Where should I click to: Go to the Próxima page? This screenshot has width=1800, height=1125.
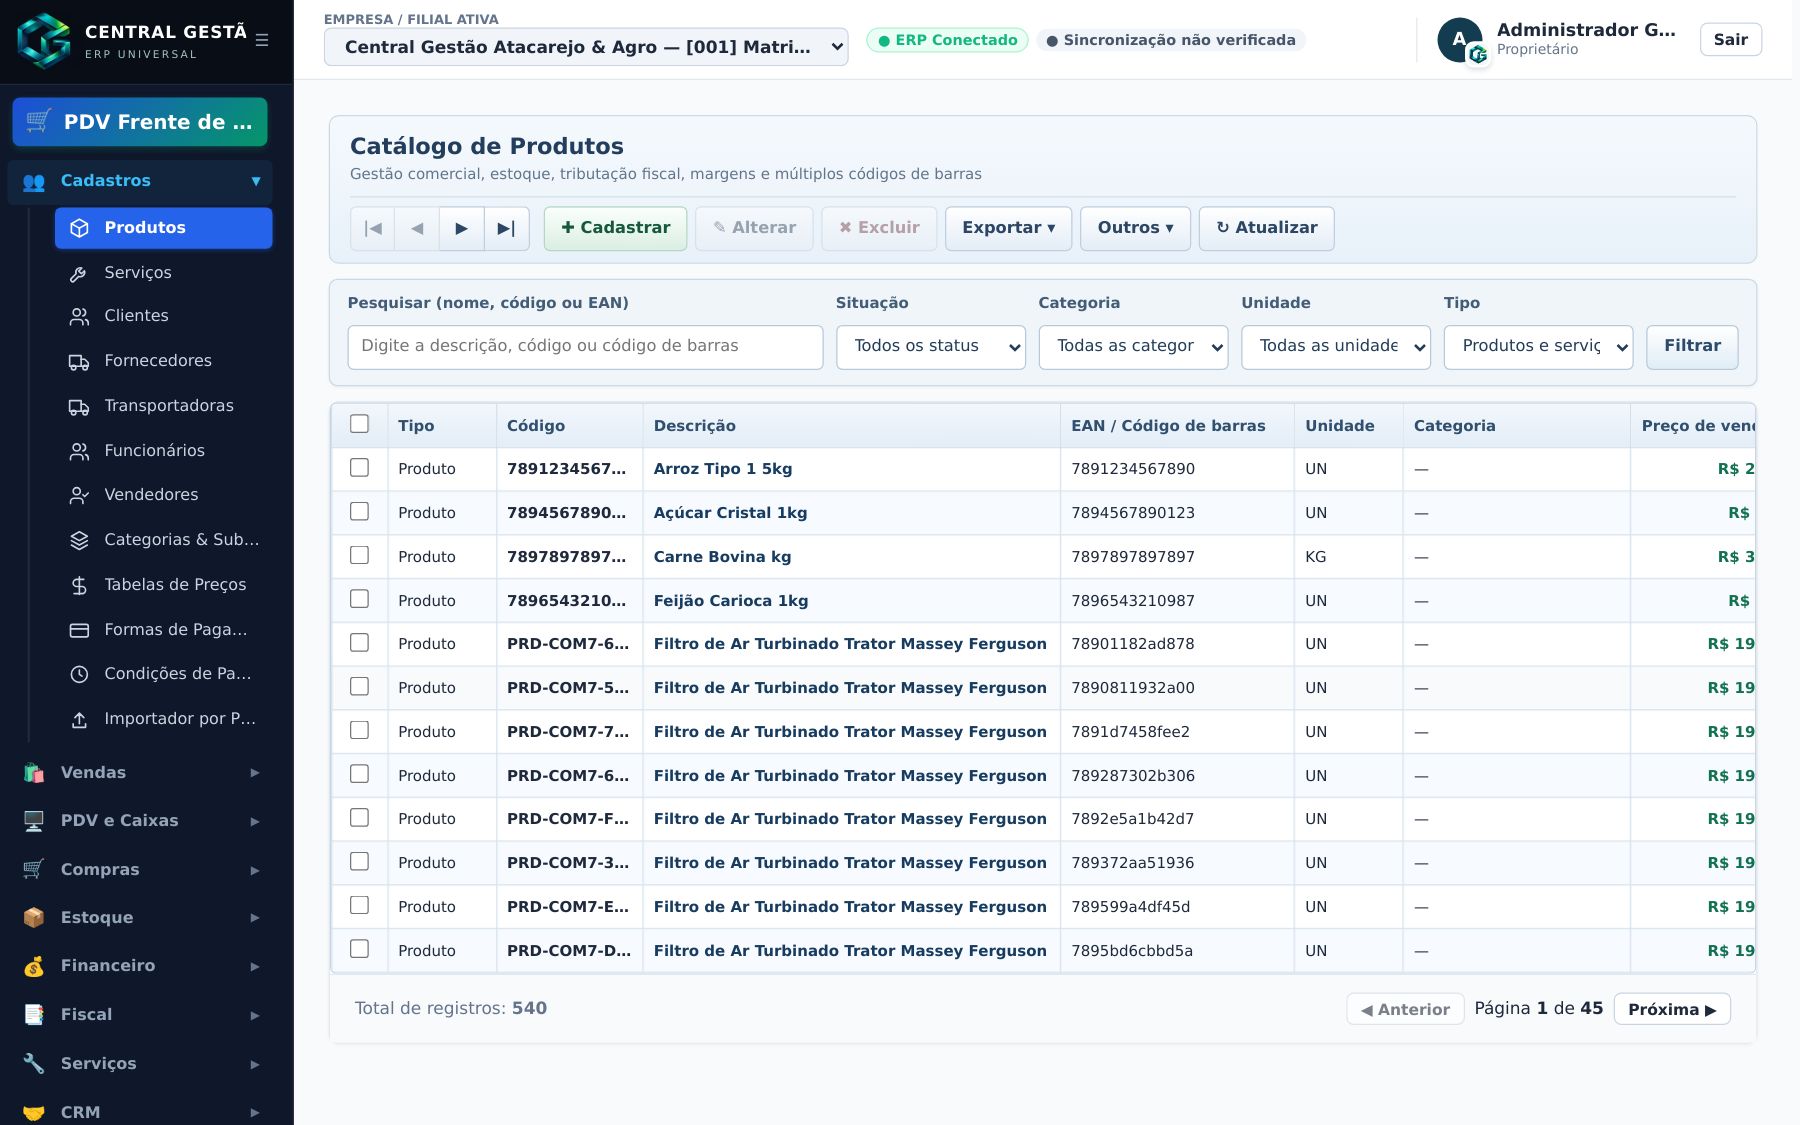tap(1672, 1009)
